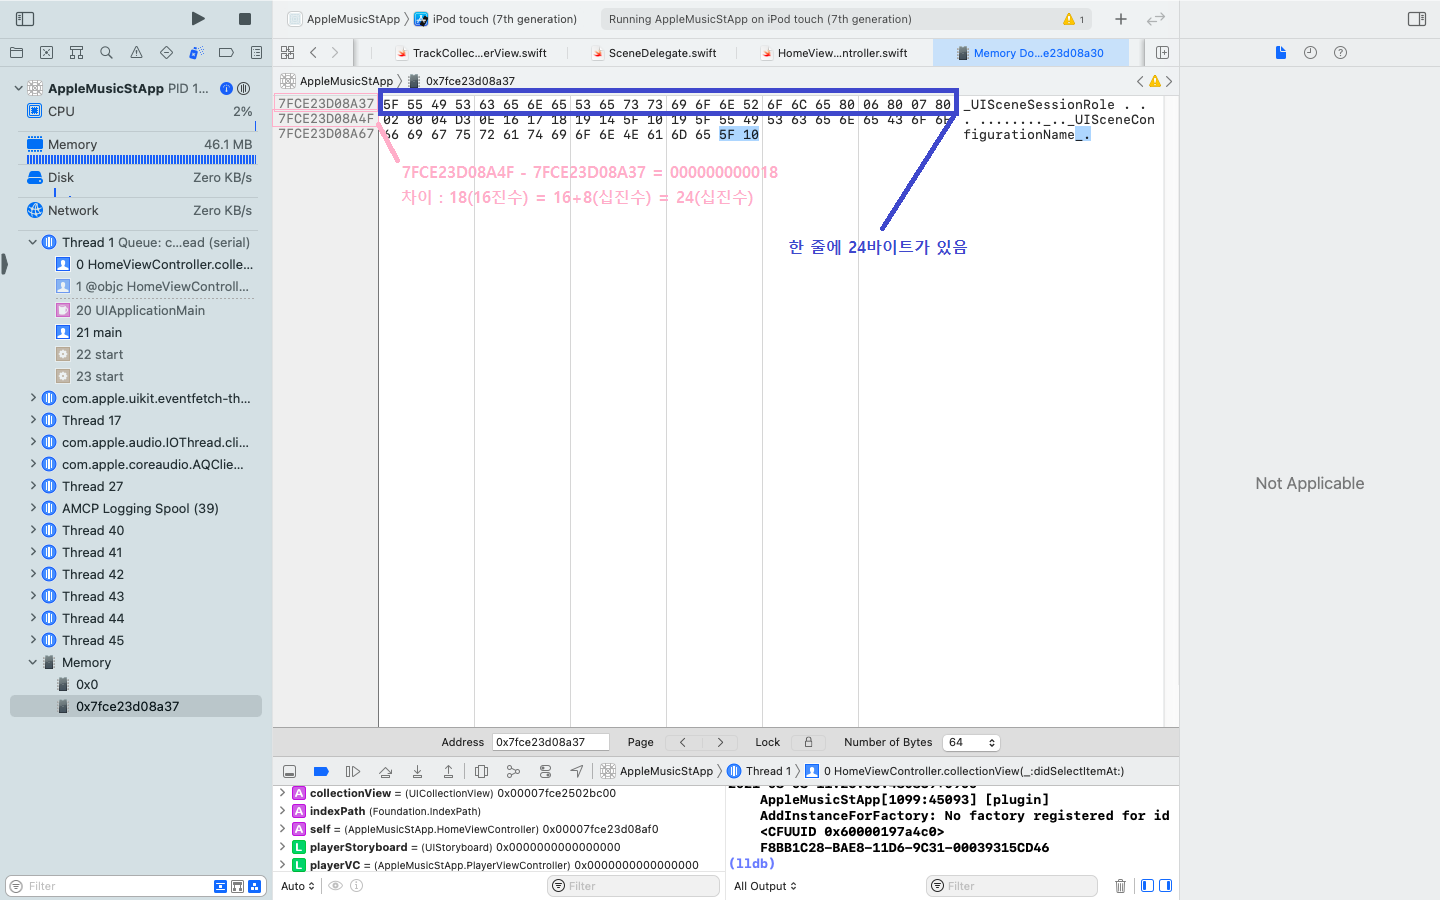Step into in debugger
The image size is (1440, 900).
click(x=417, y=771)
